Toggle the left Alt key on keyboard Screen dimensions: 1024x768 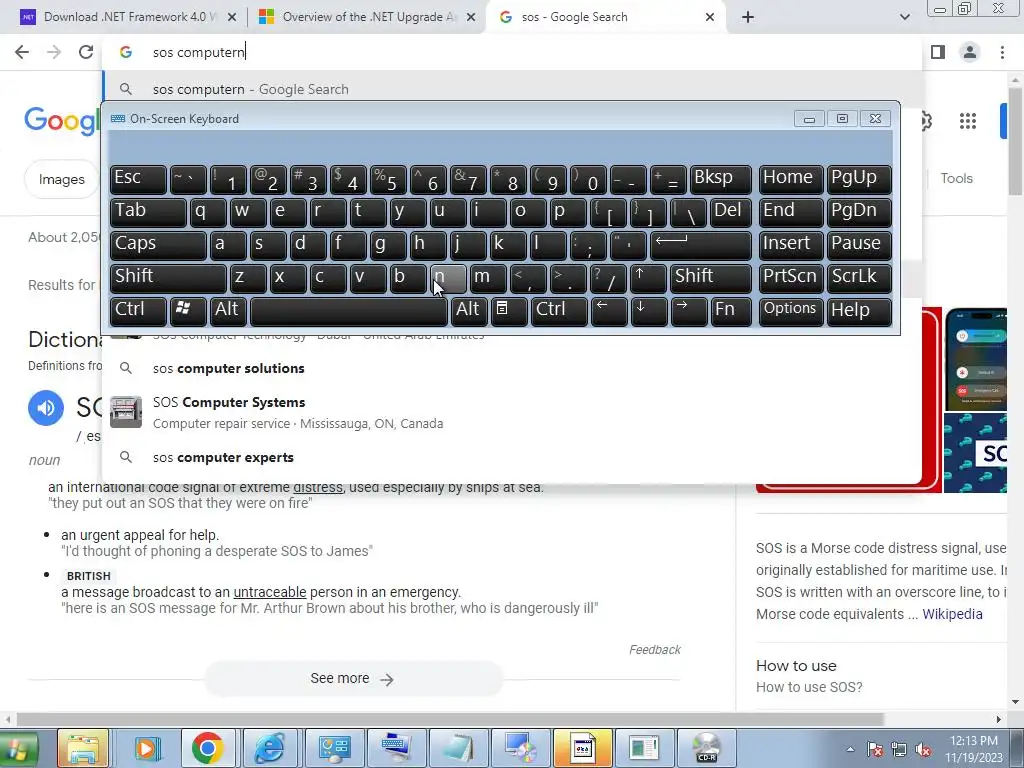point(227,312)
